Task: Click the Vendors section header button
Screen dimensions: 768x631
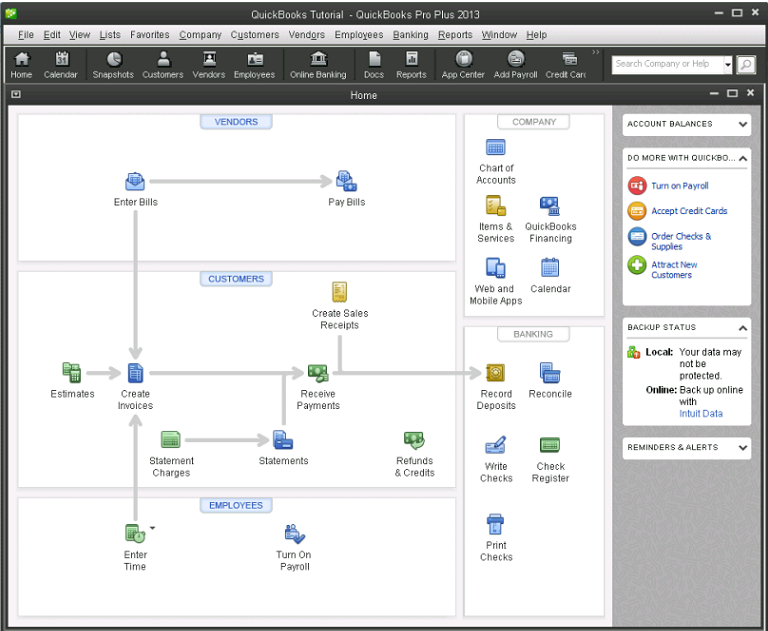Action: (236, 121)
